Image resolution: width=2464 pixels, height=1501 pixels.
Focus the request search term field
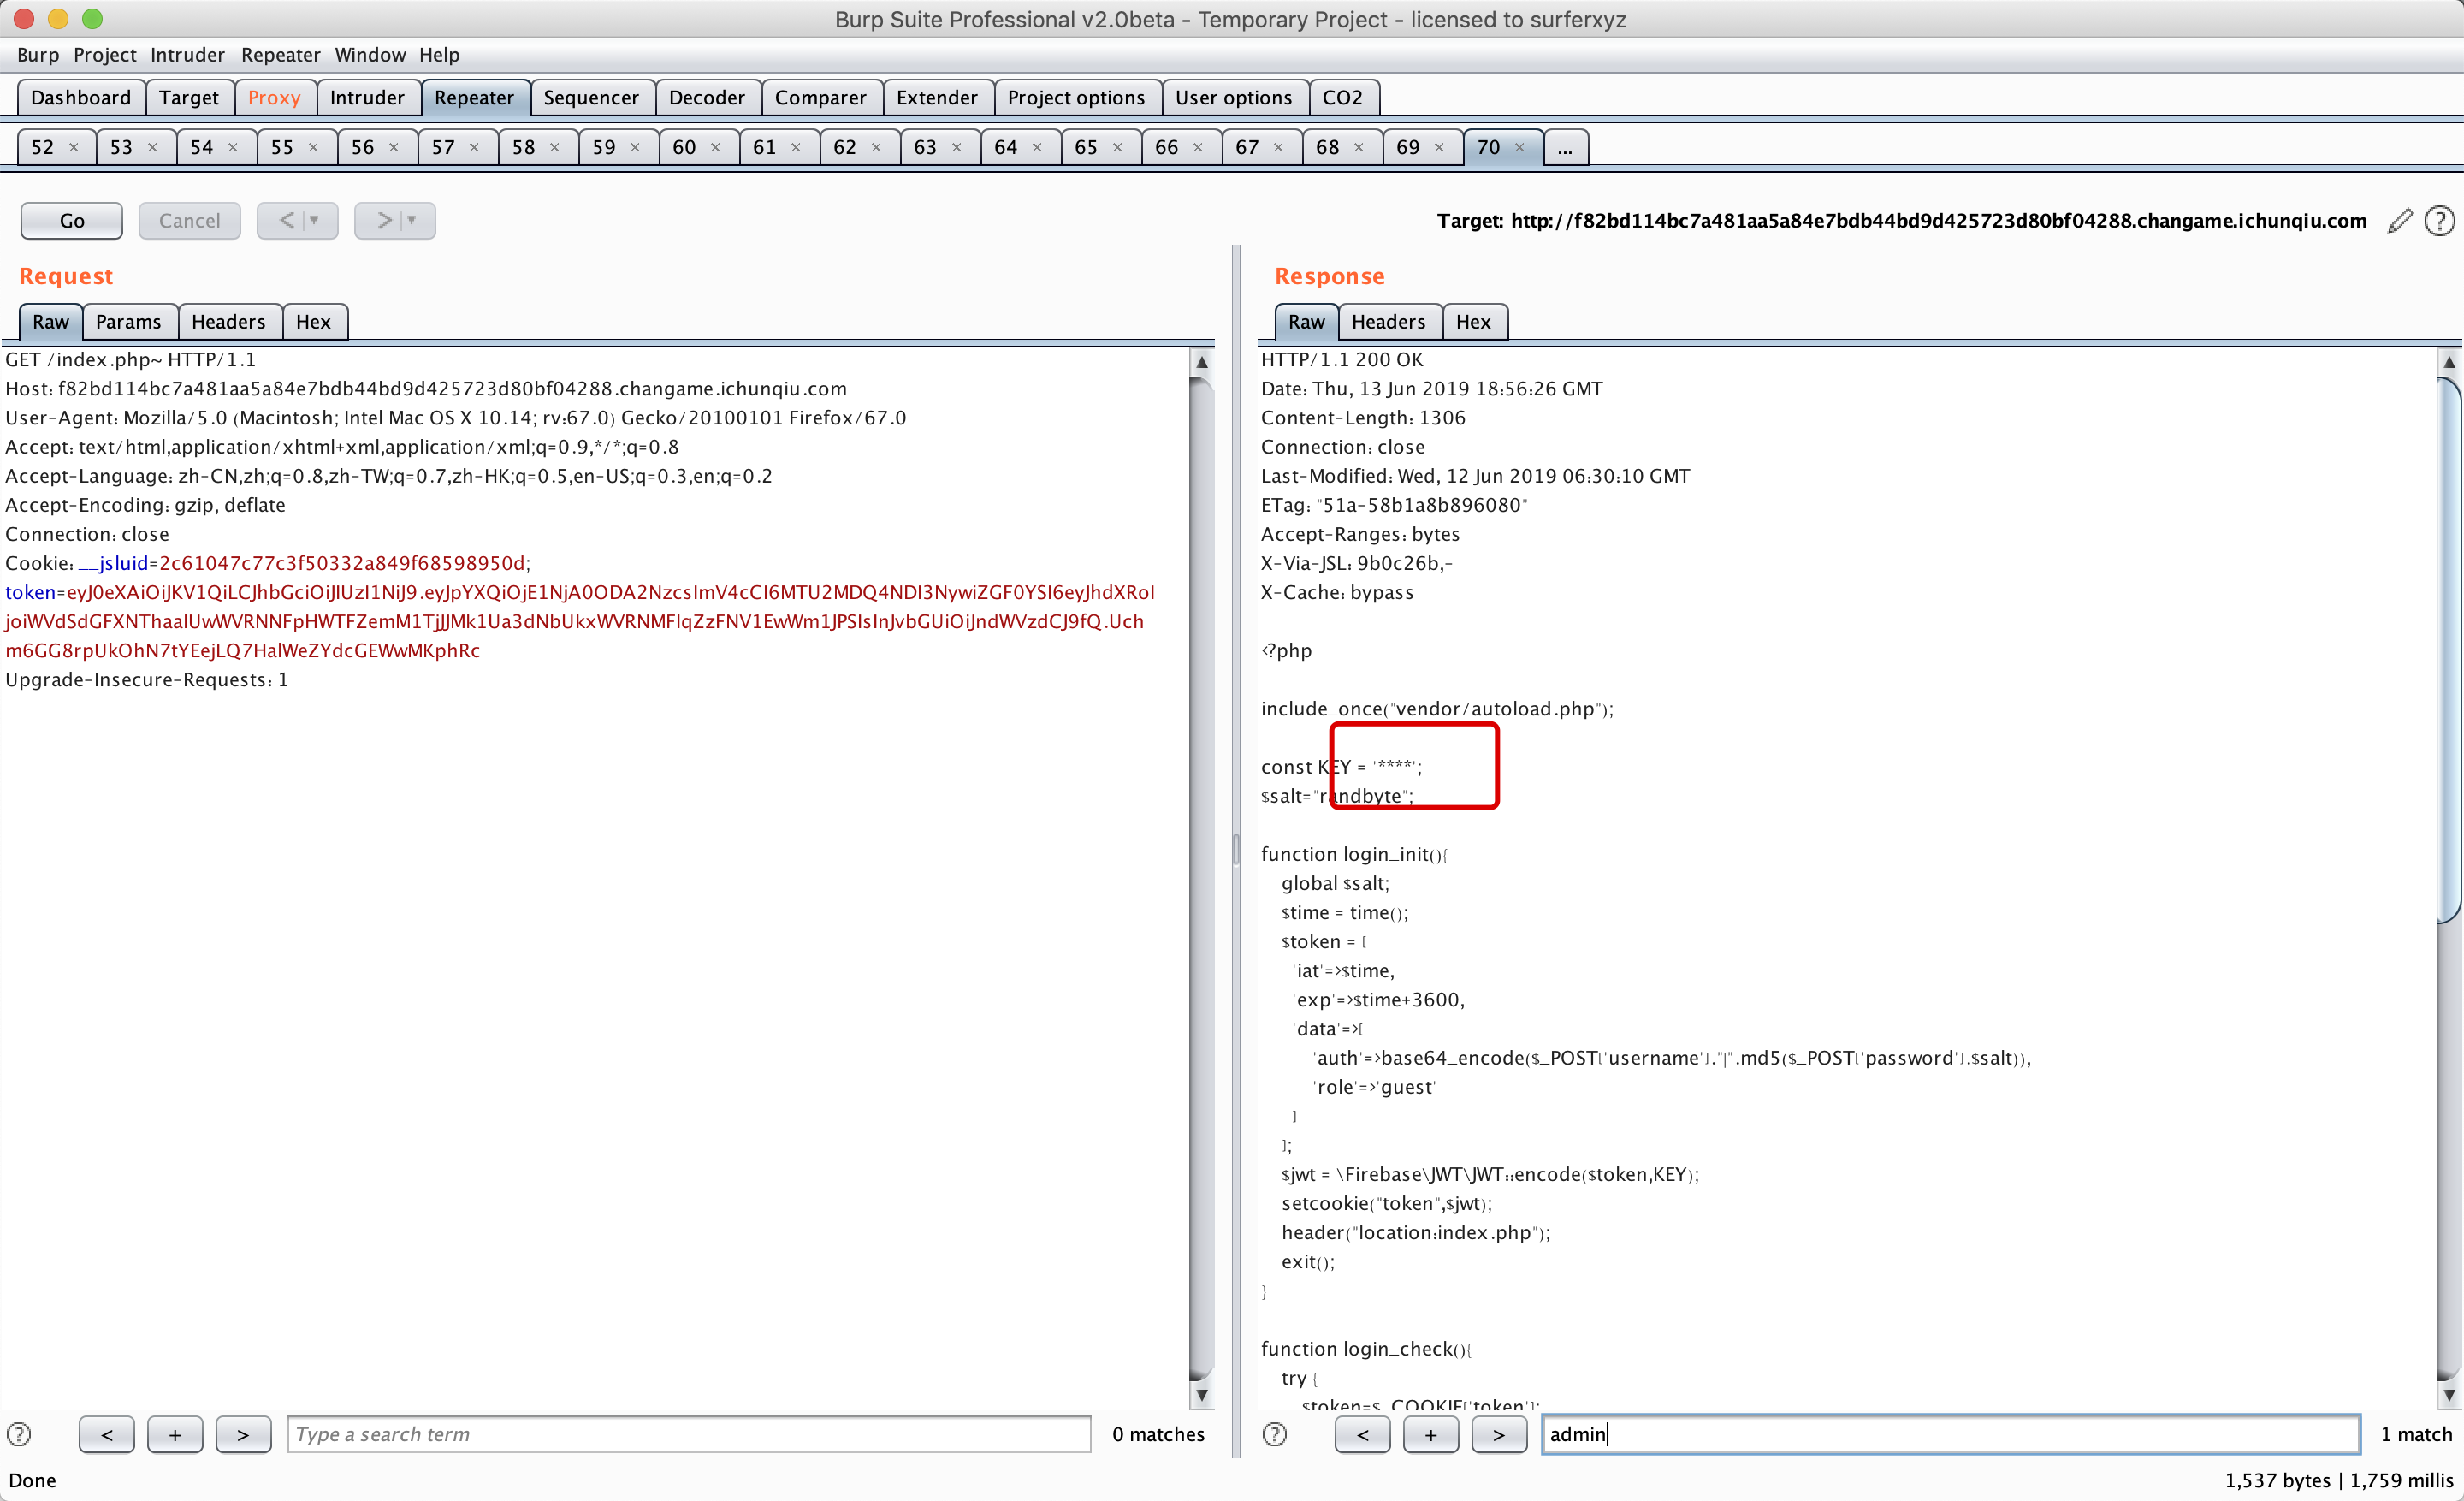click(688, 1434)
